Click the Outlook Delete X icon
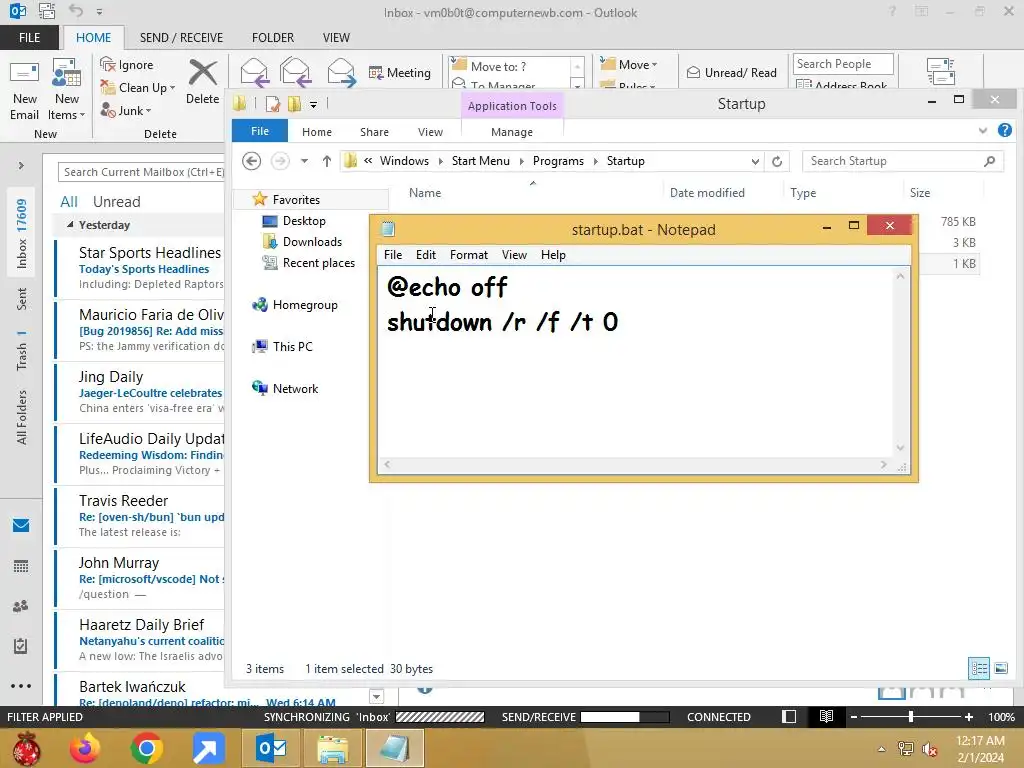The image size is (1024, 768). (x=202, y=73)
